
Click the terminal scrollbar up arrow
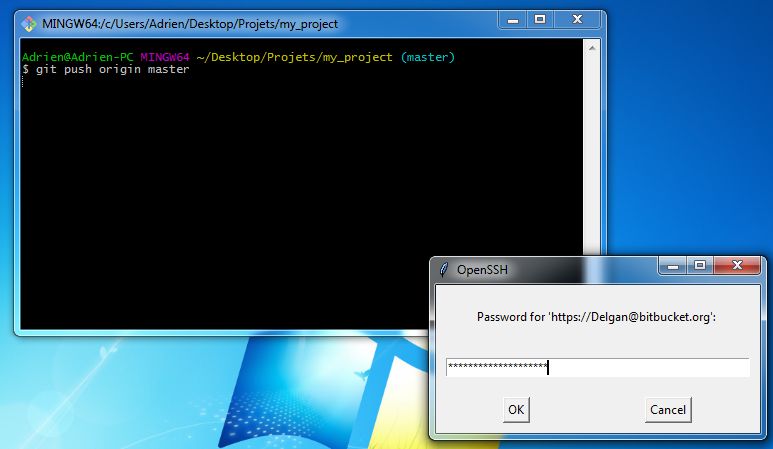click(592, 48)
